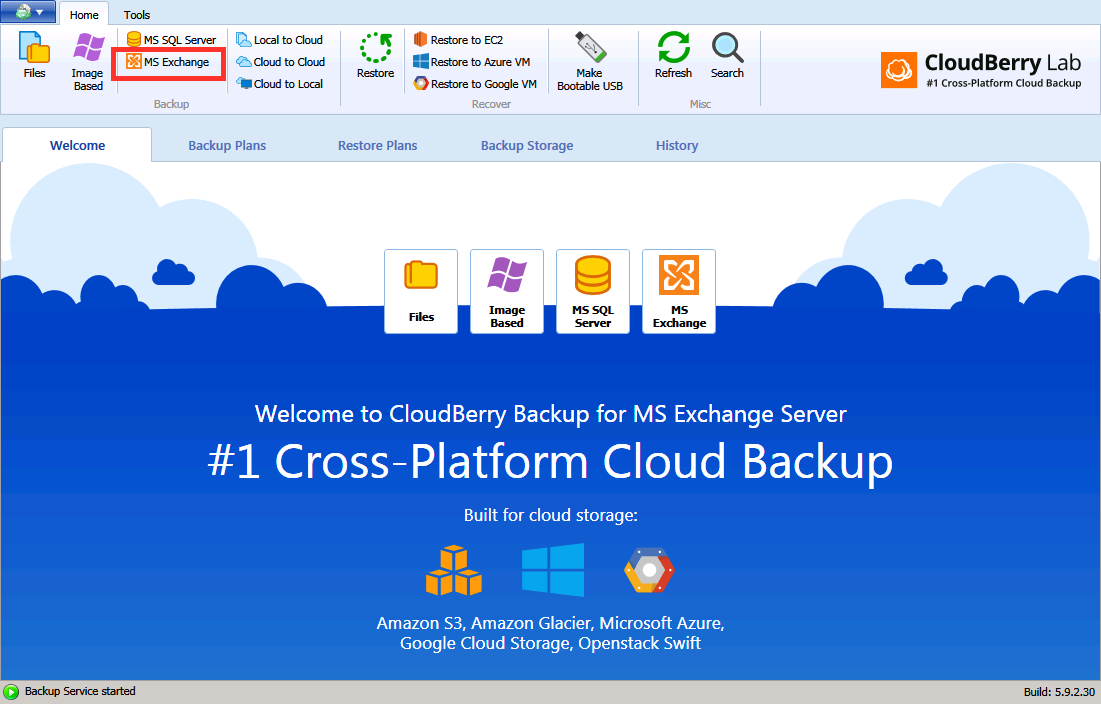Click the Build 5.9.2.30 version text

click(1059, 692)
